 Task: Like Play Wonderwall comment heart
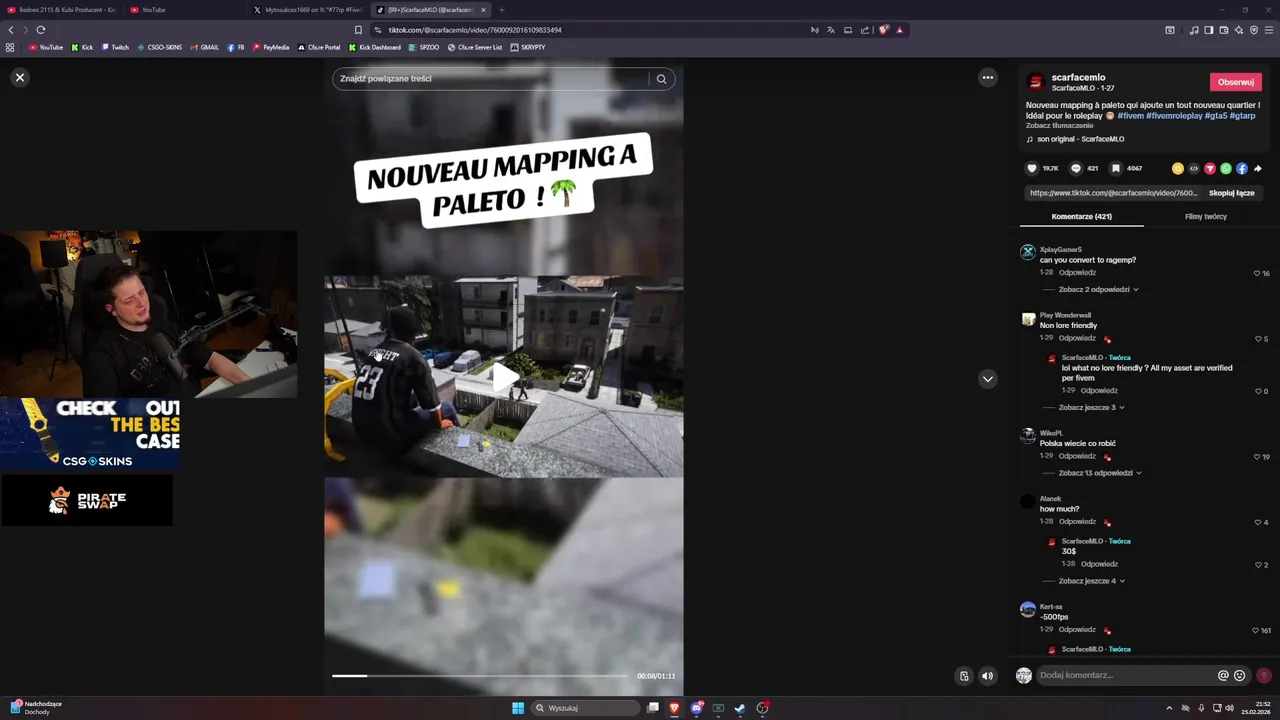[1258, 339]
